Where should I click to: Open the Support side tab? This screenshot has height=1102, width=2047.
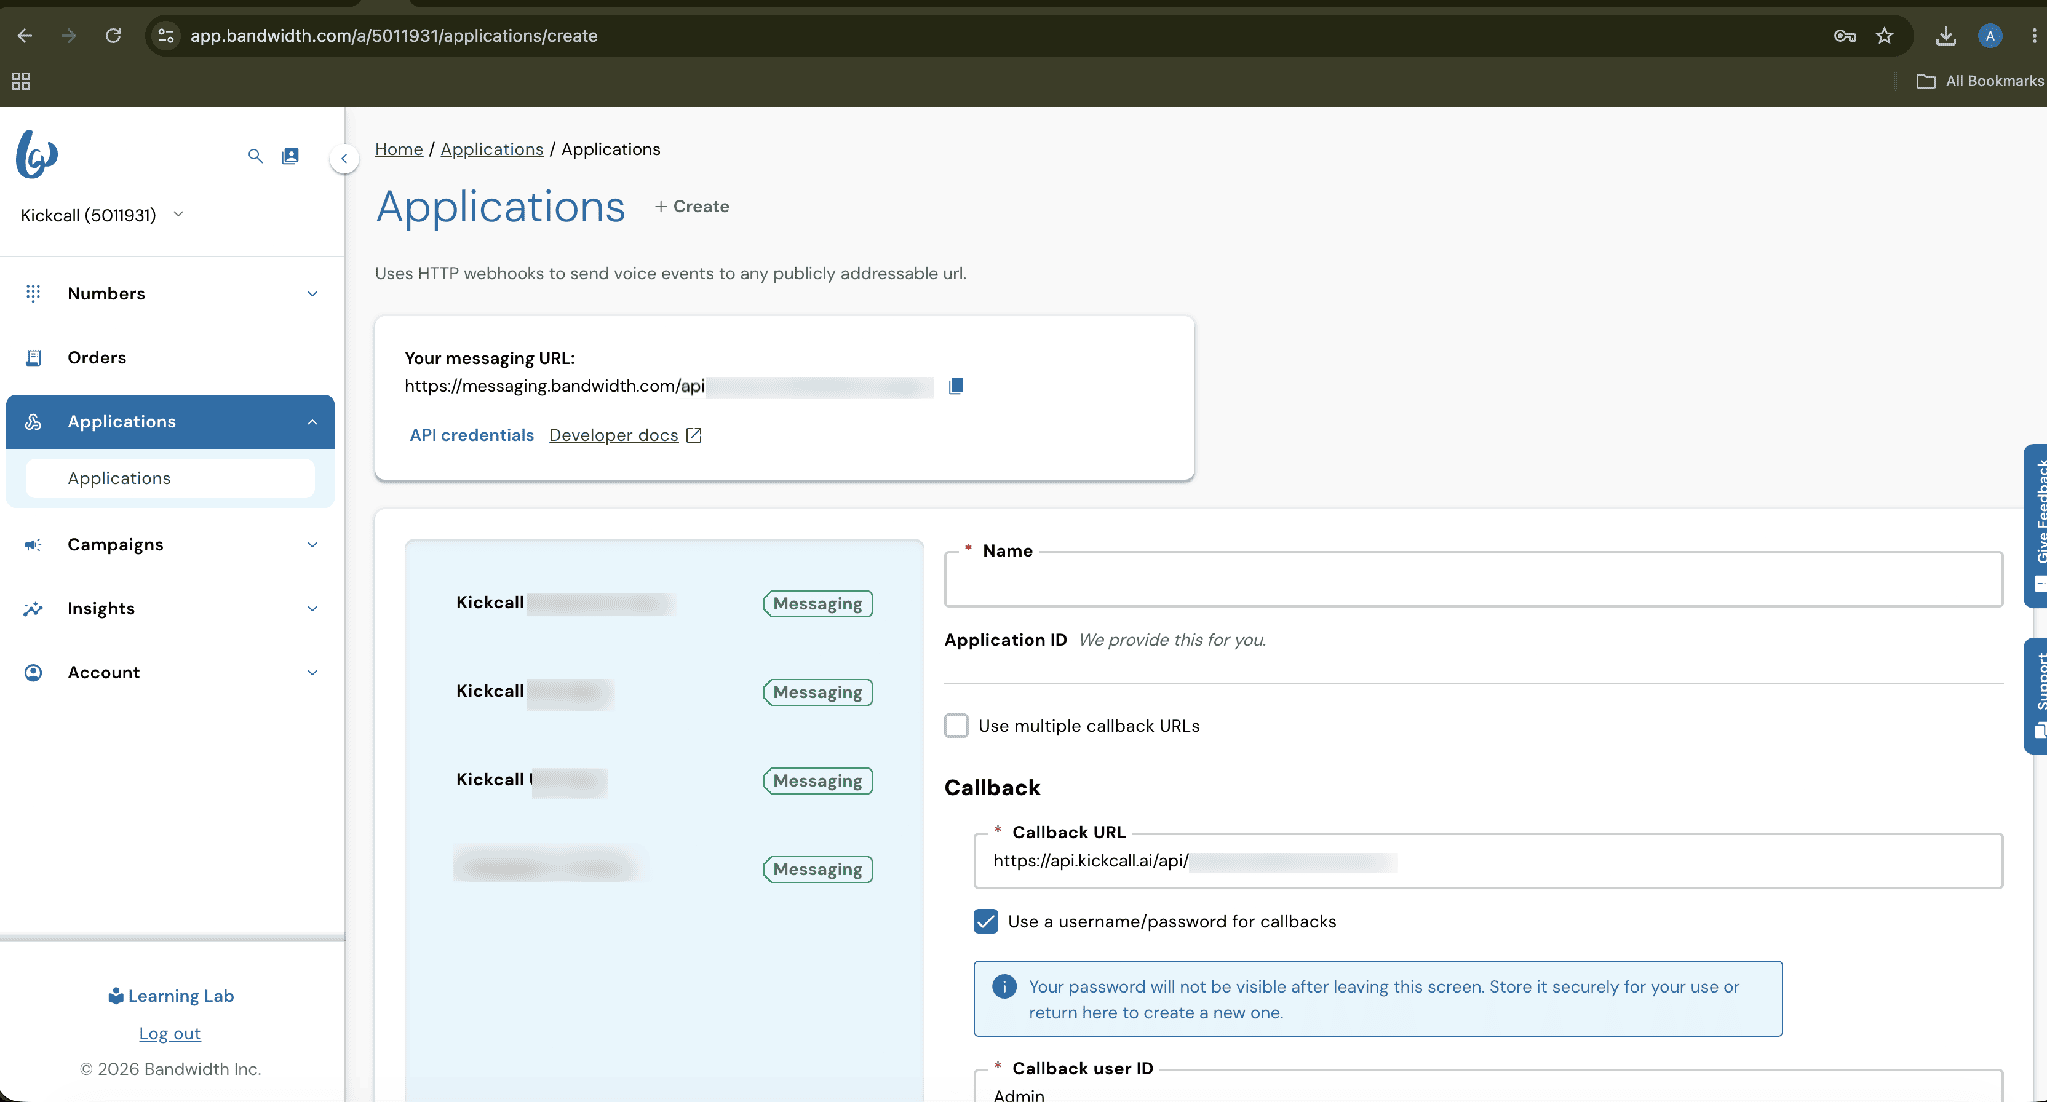click(x=2036, y=696)
